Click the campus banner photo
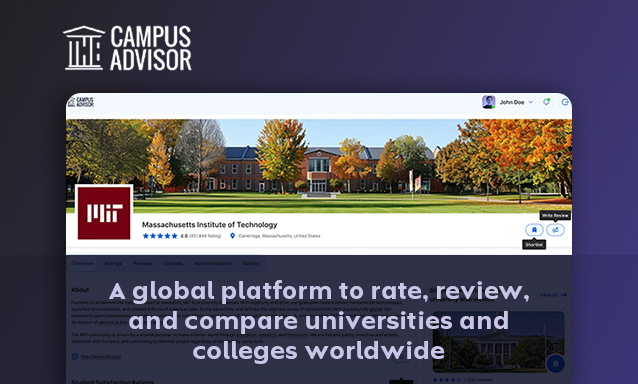The width and height of the screenshot is (638, 384). (319, 166)
